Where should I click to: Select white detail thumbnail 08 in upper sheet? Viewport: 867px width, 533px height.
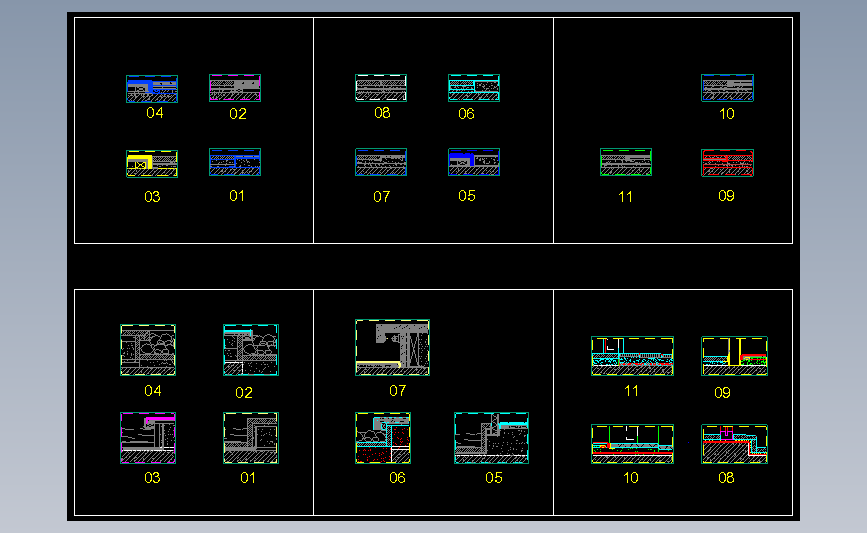(x=381, y=88)
